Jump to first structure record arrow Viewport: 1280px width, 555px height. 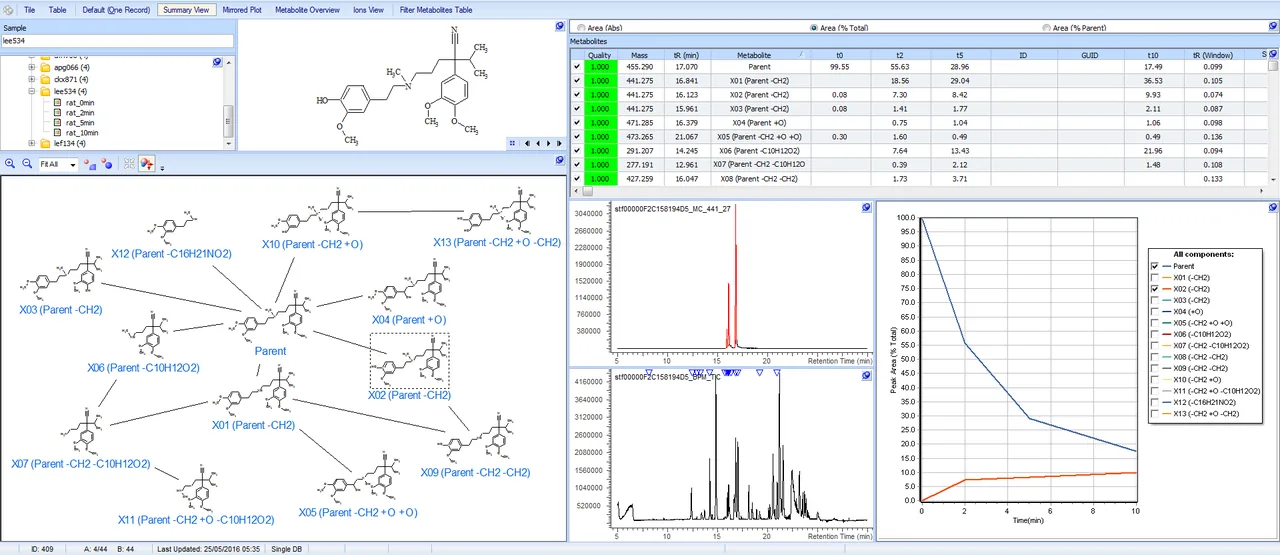[x=527, y=143]
